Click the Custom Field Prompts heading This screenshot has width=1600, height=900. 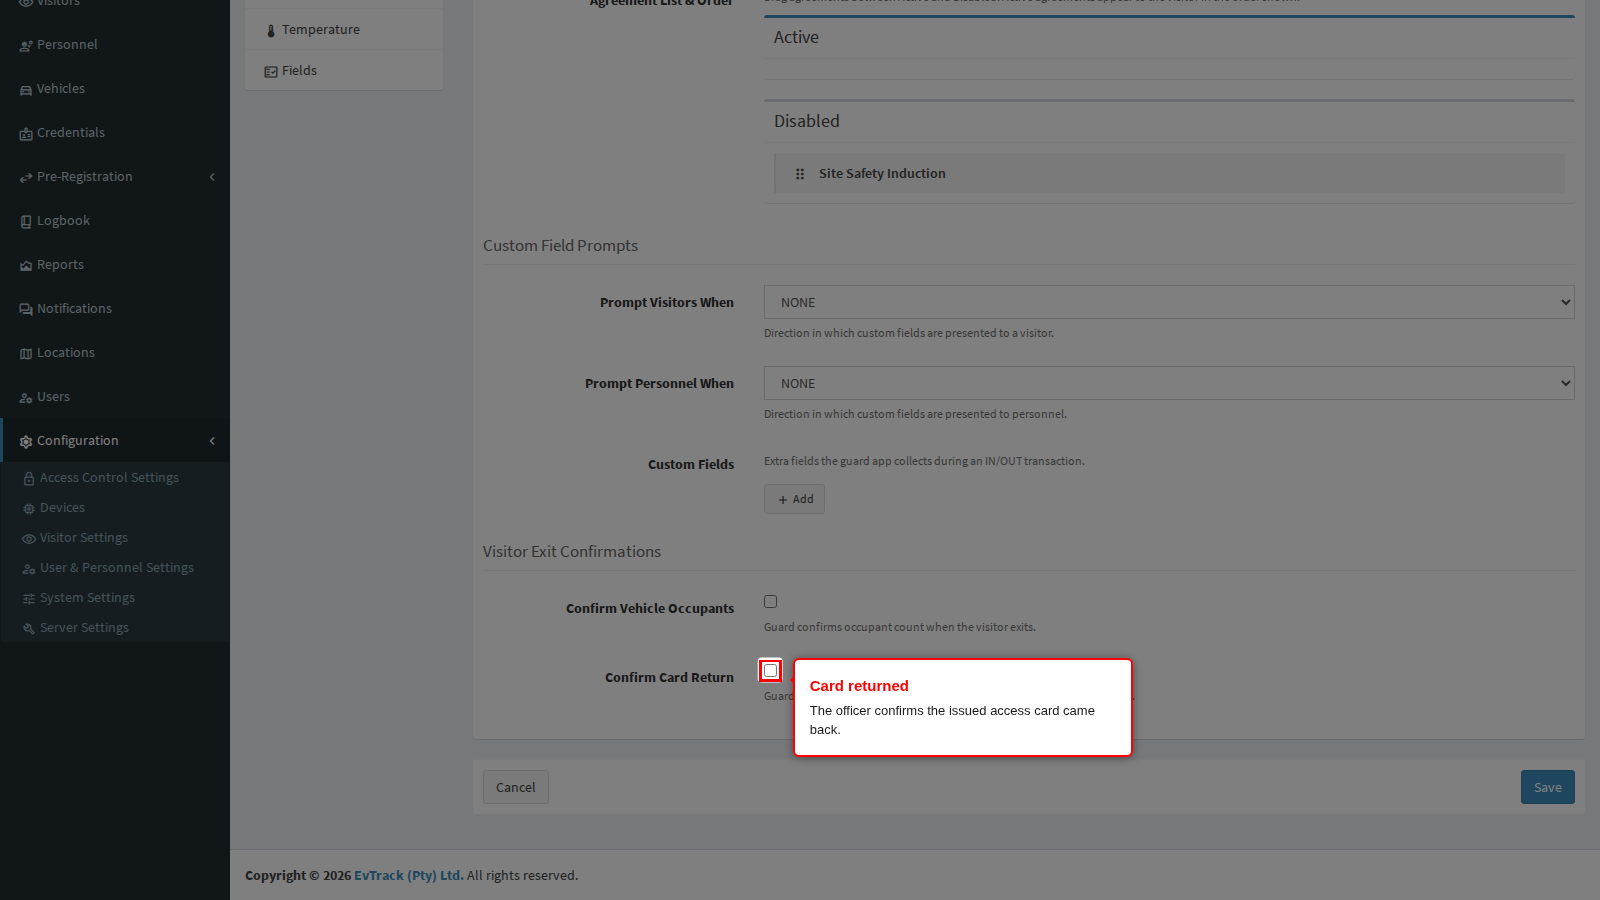[x=560, y=246]
